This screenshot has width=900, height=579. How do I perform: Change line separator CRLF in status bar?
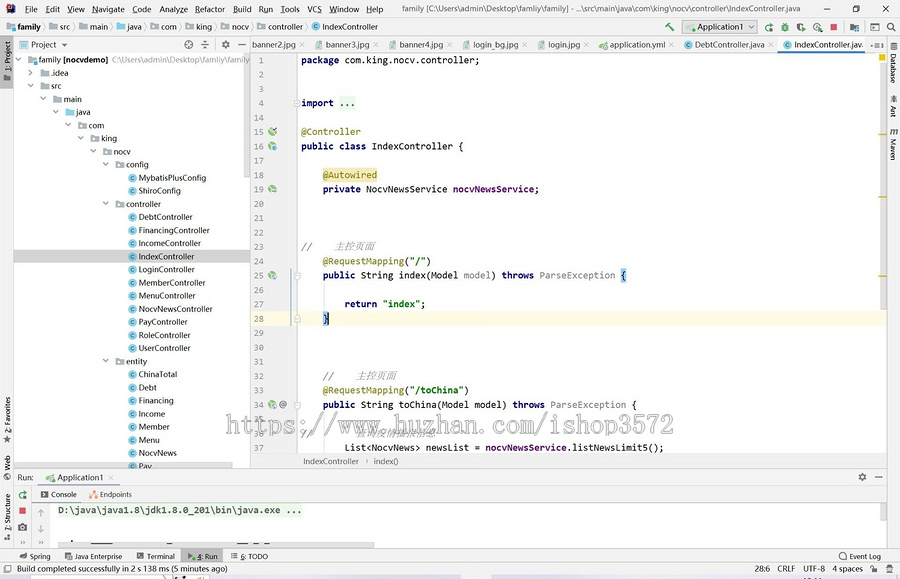tap(786, 569)
